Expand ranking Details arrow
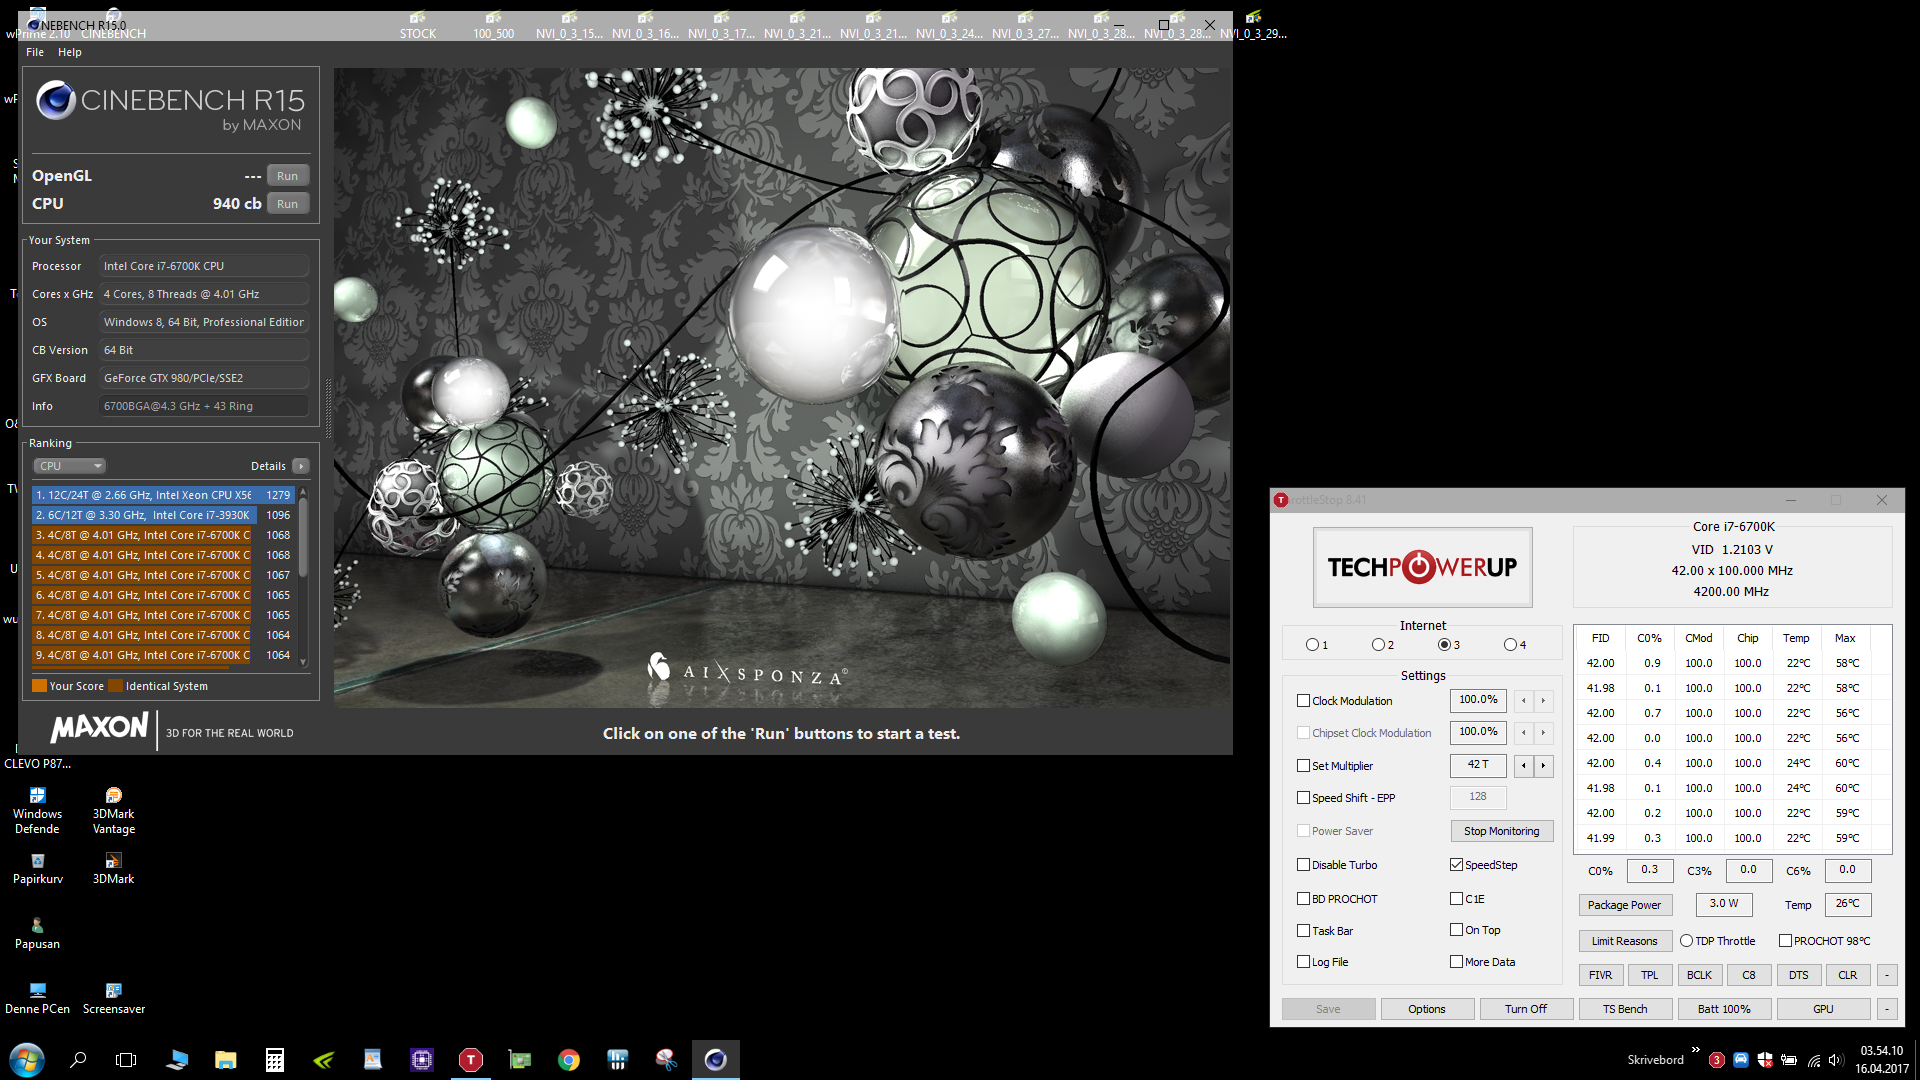 (301, 466)
